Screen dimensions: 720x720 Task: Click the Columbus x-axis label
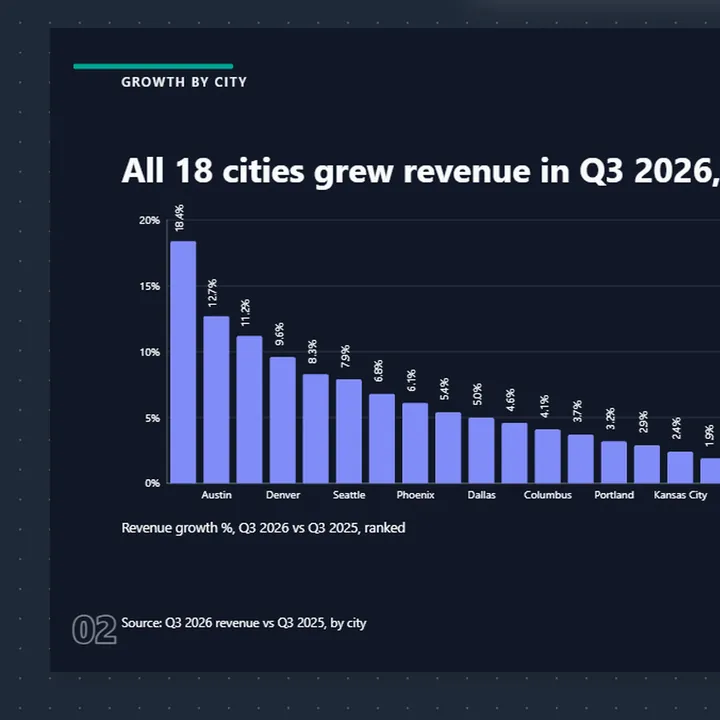548,495
